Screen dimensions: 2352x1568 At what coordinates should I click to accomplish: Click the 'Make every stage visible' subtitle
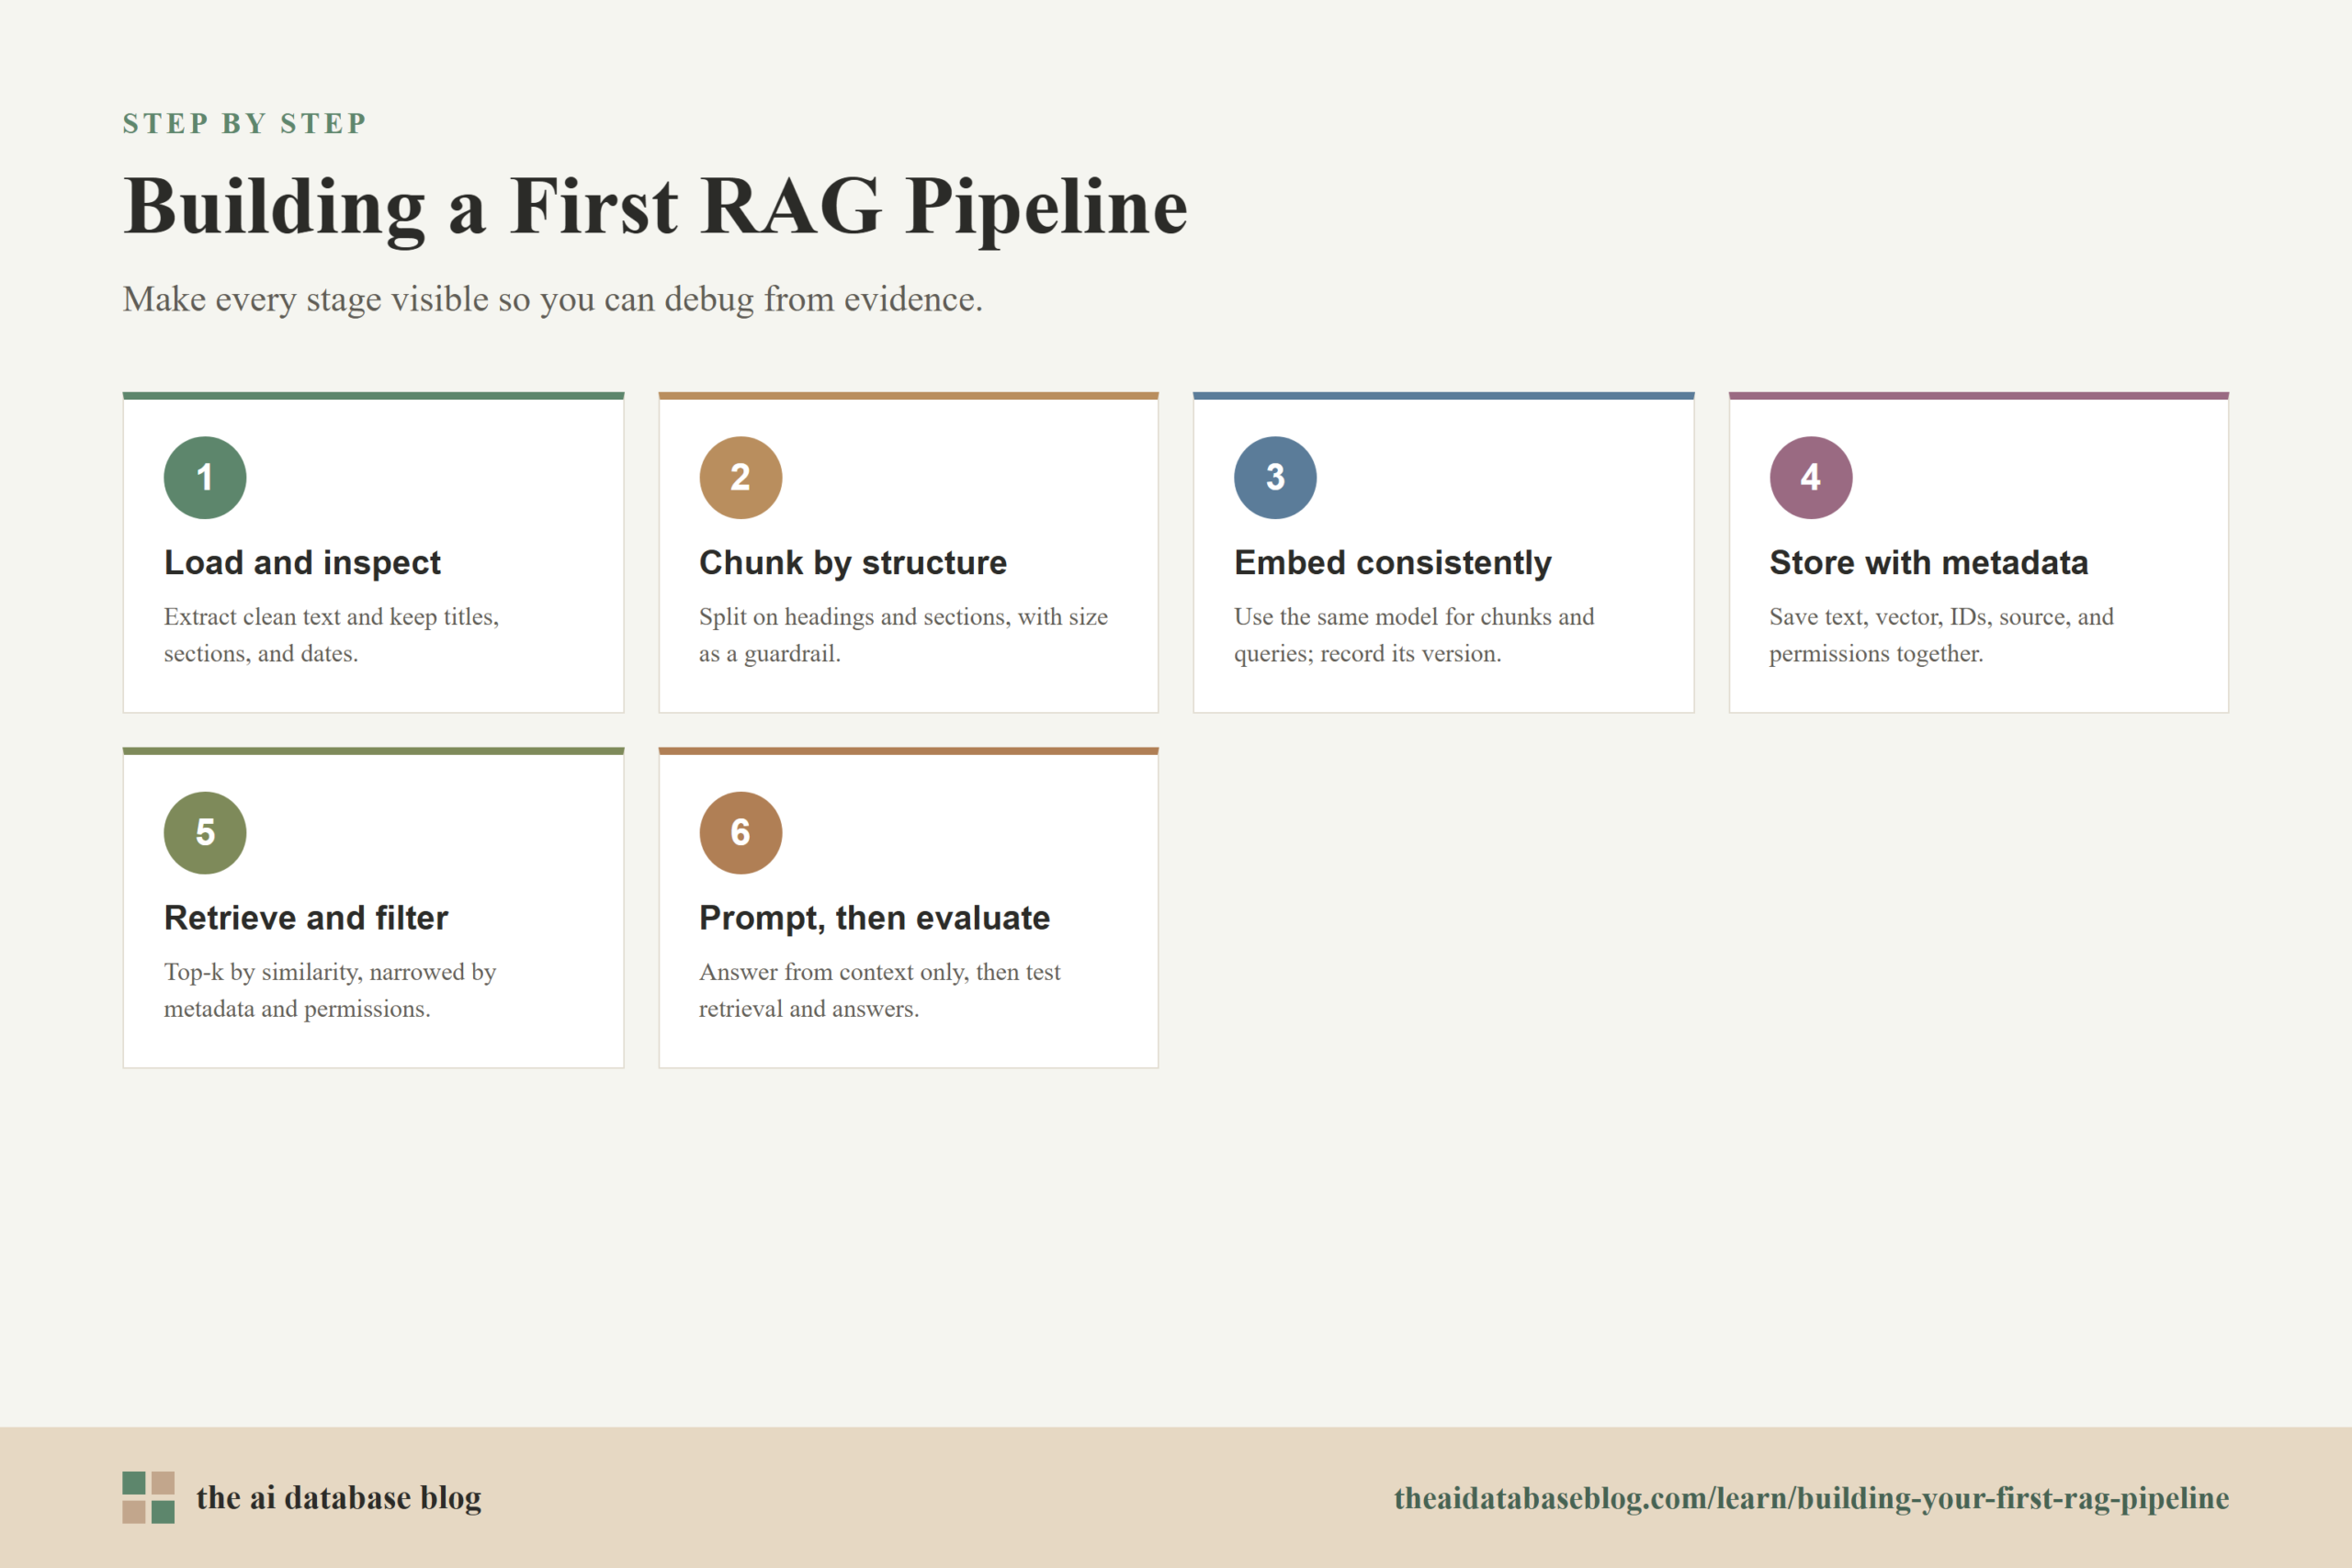tap(553, 299)
